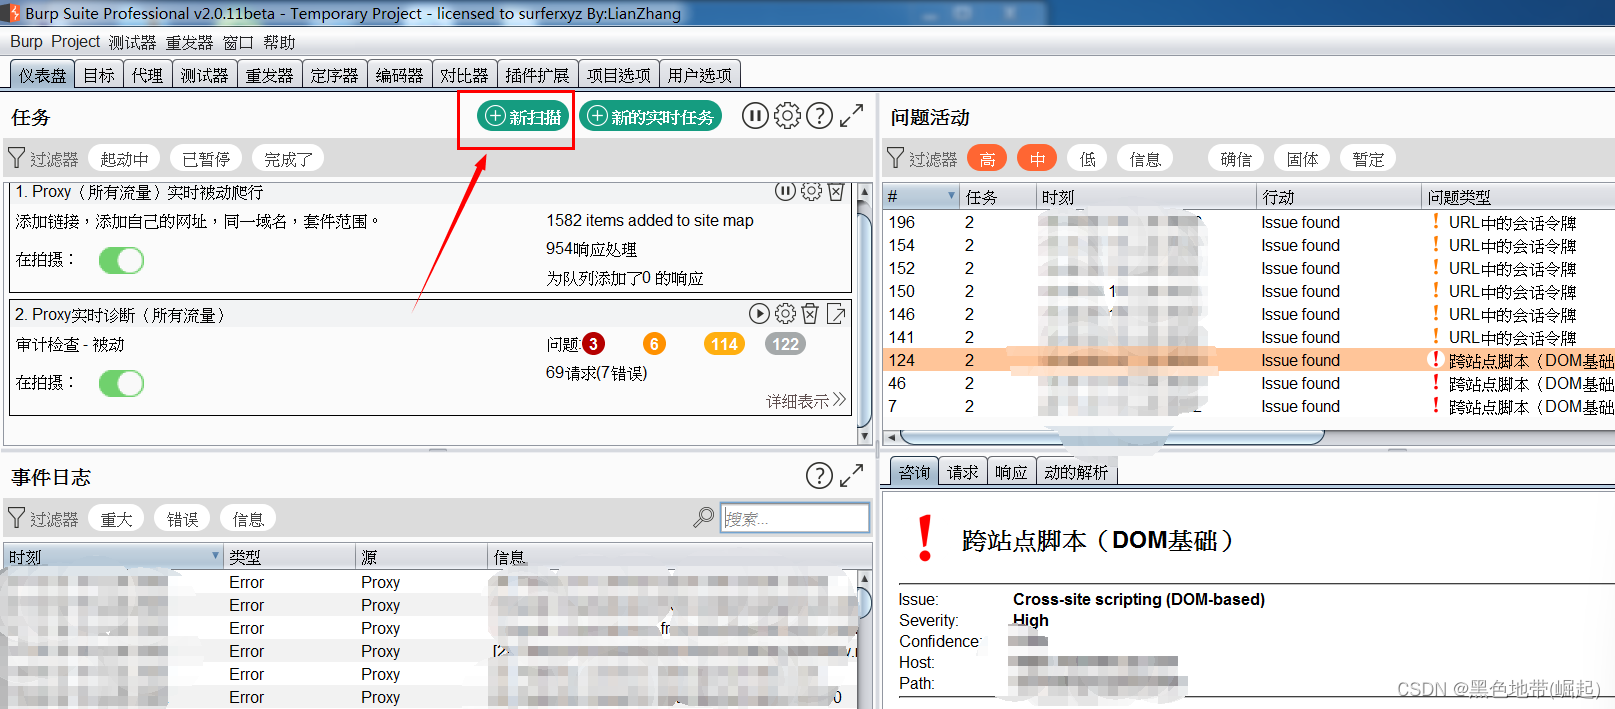Open settings gear of task 2 live audit
Image resolution: width=1615 pixels, height=709 pixels.
(786, 314)
